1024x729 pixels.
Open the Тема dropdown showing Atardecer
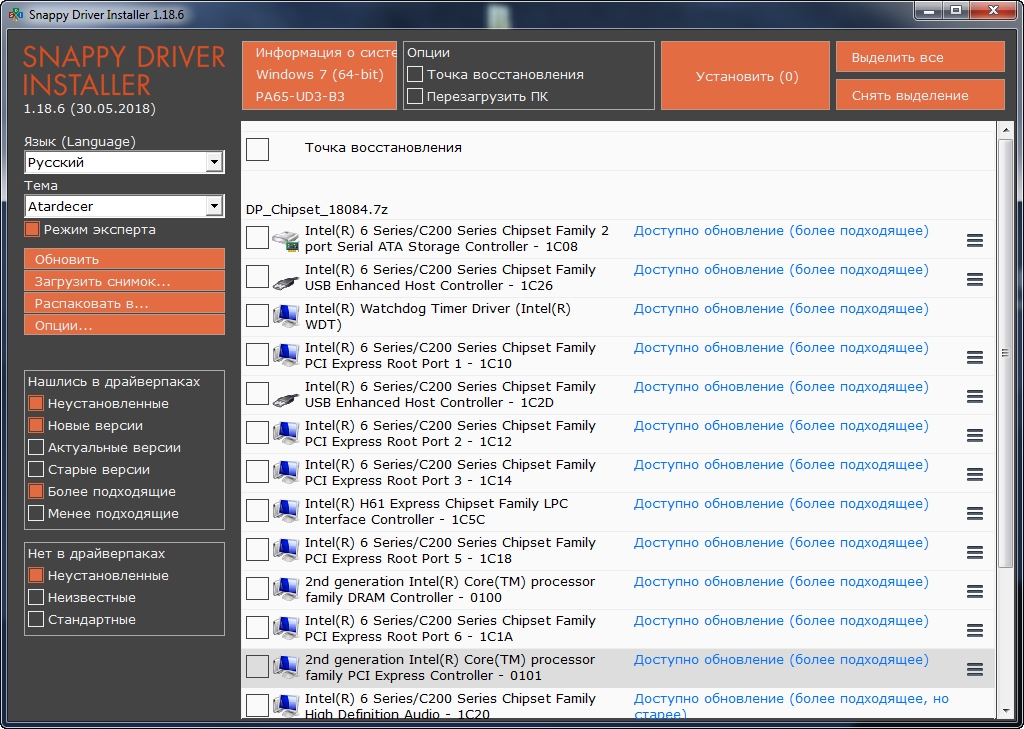point(124,206)
